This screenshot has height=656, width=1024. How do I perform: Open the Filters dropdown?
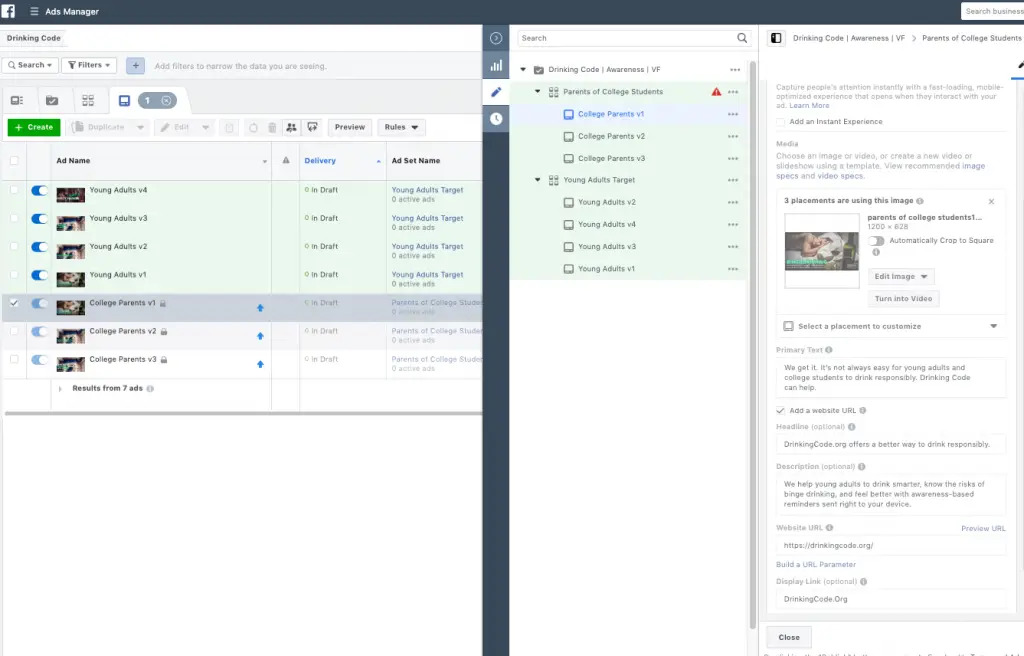89,65
